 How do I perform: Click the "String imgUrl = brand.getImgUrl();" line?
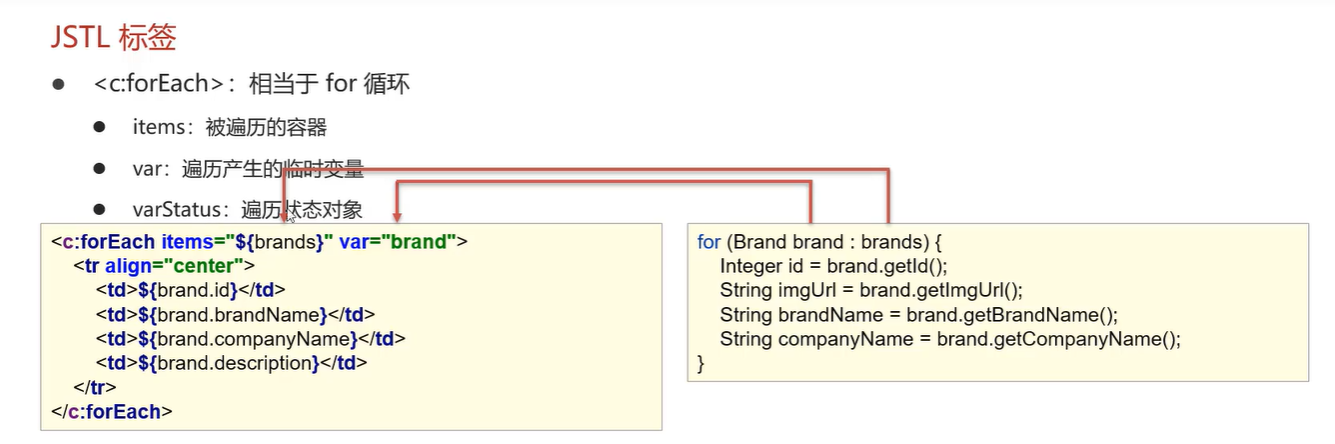point(871,290)
